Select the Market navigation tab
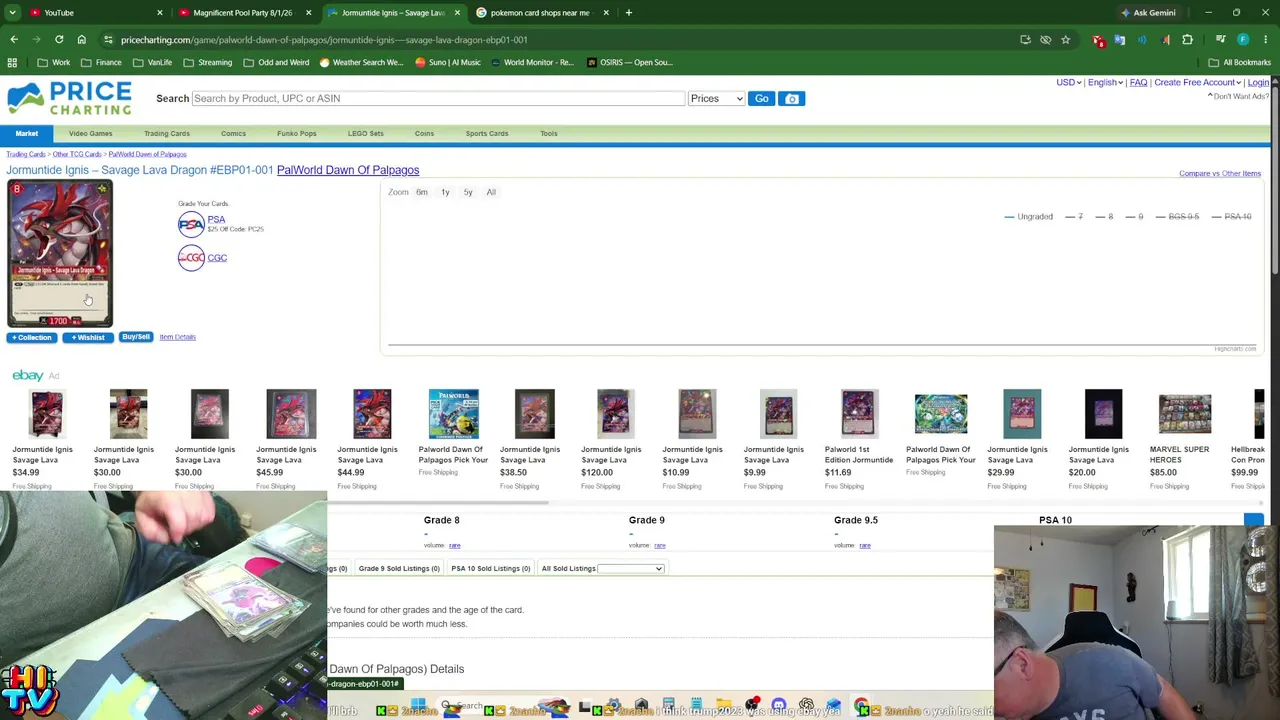This screenshot has height=720, width=1280. click(x=27, y=133)
